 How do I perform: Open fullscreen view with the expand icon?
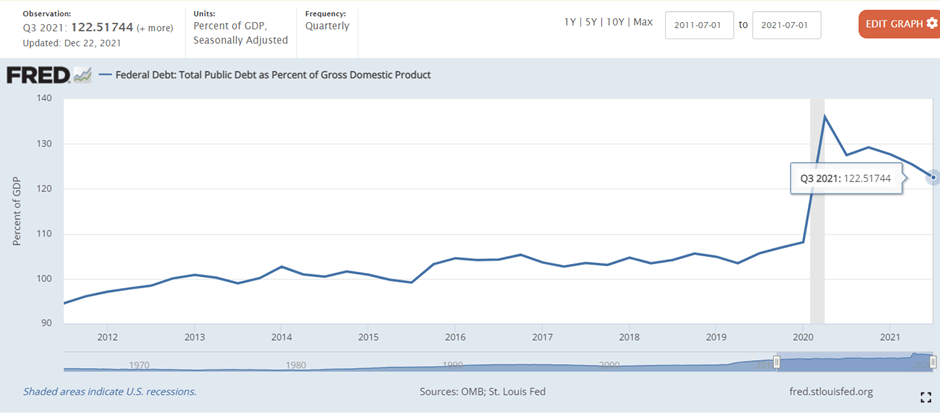click(x=926, y=398)
